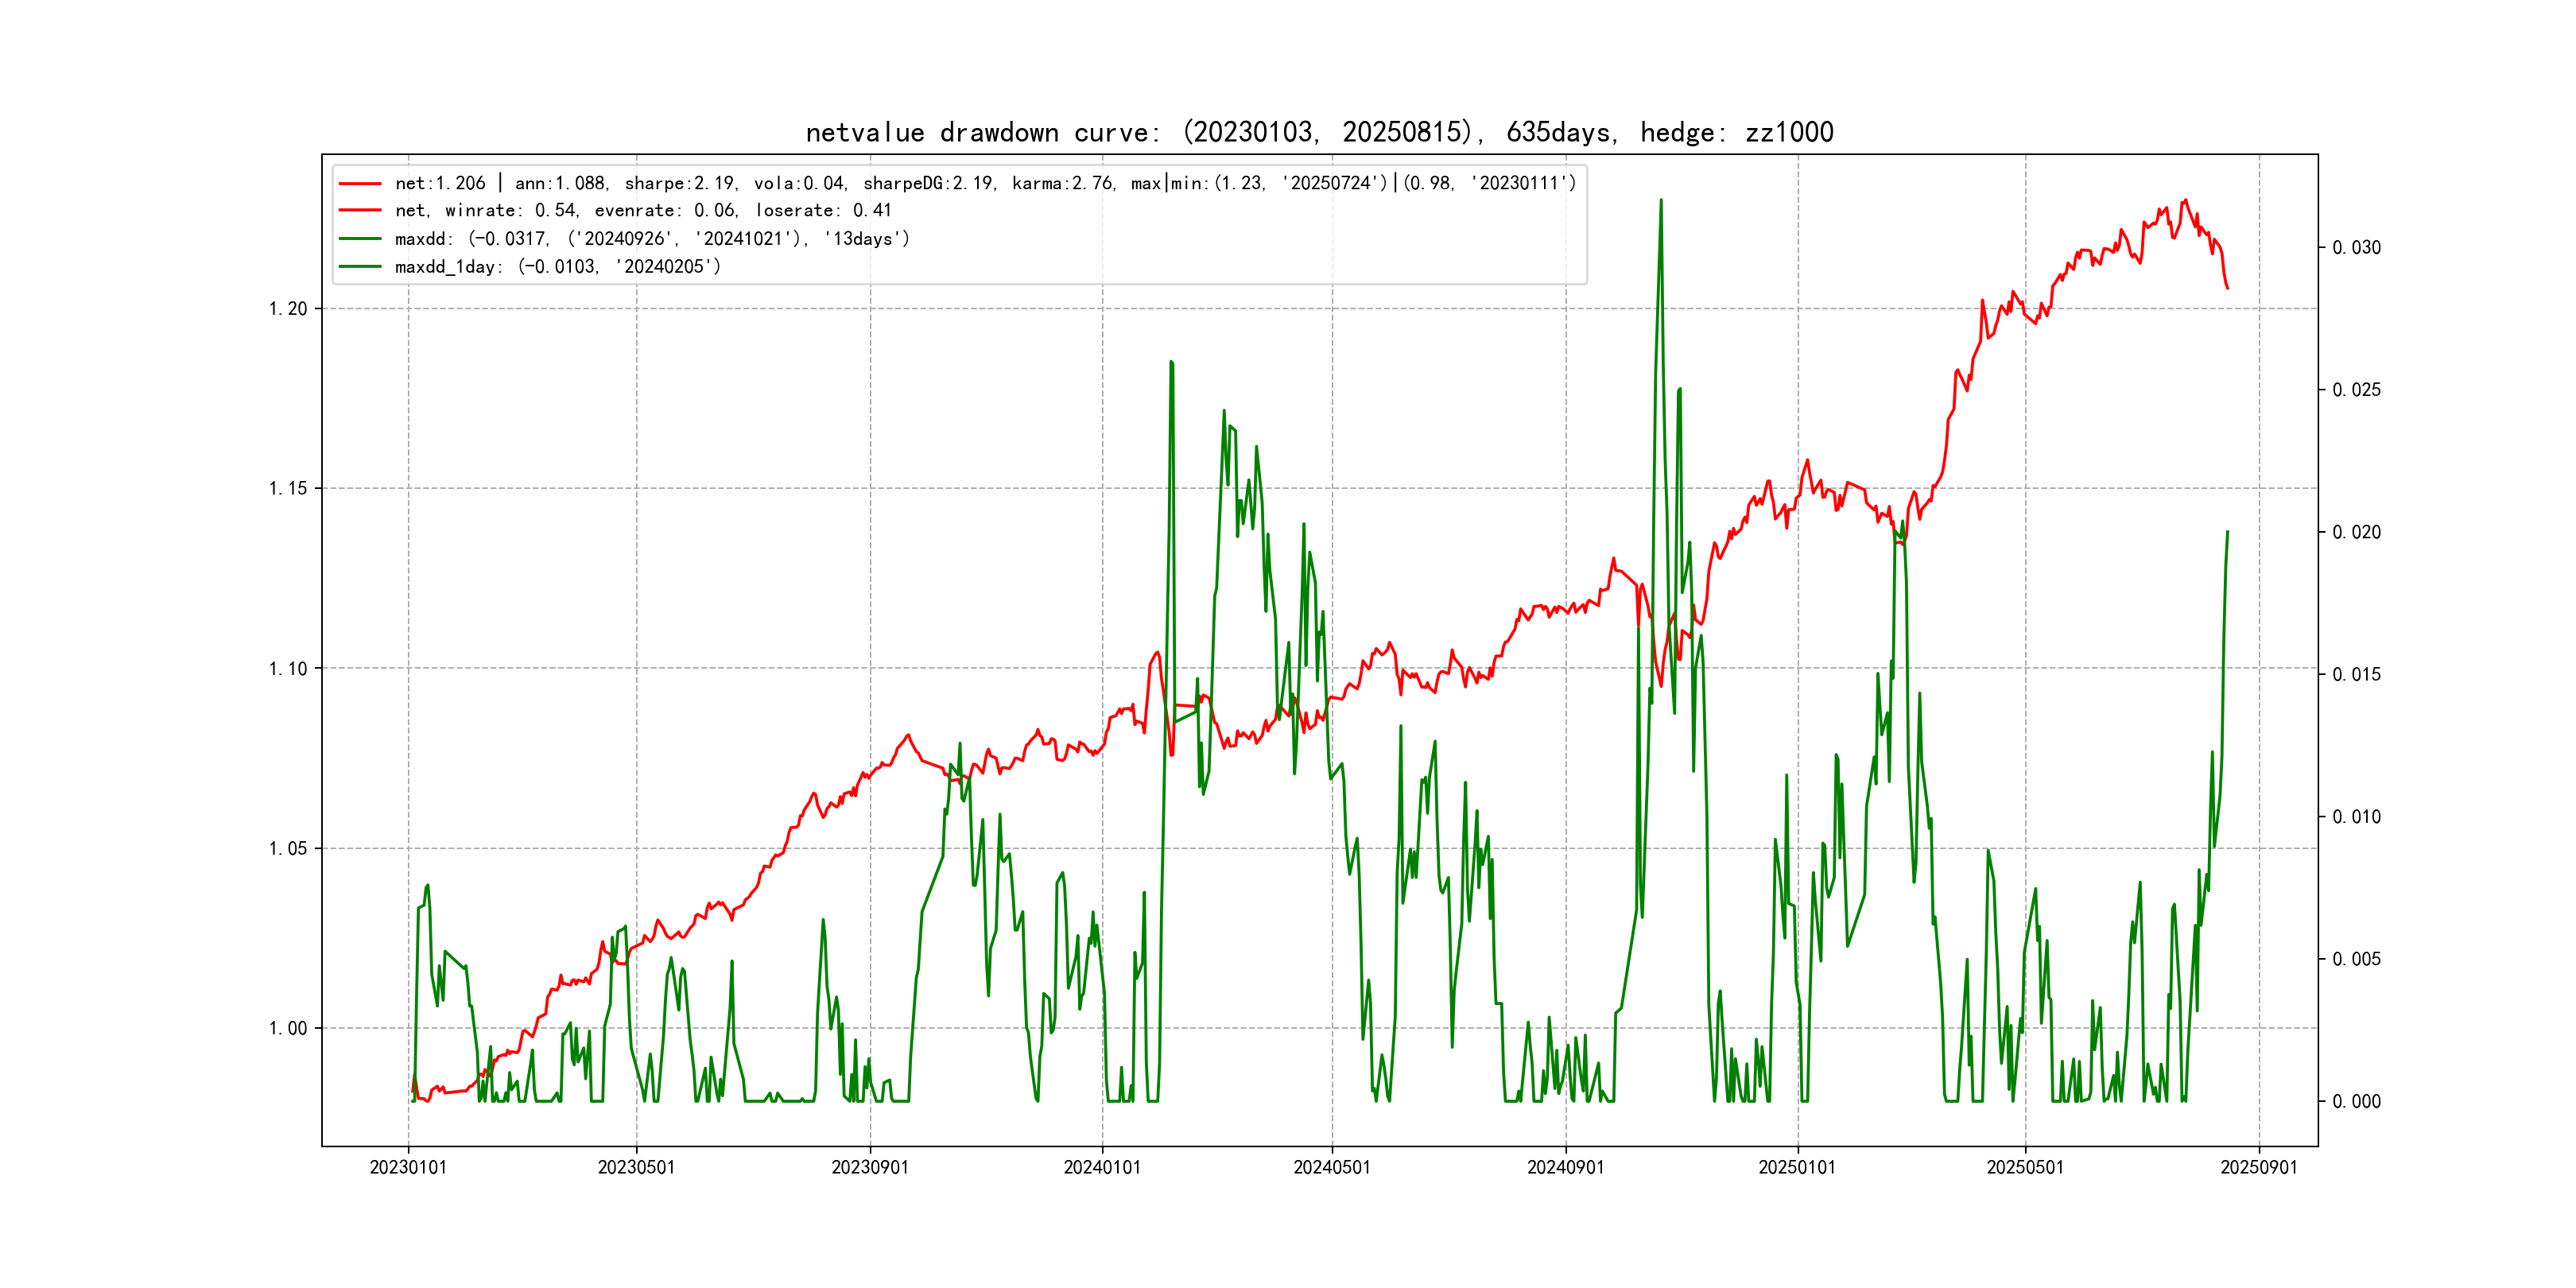This screenshot has width=2576, height=1288.
Task: Click the 20250501 x-axis date label
Action: [x=2025, y=1168]
